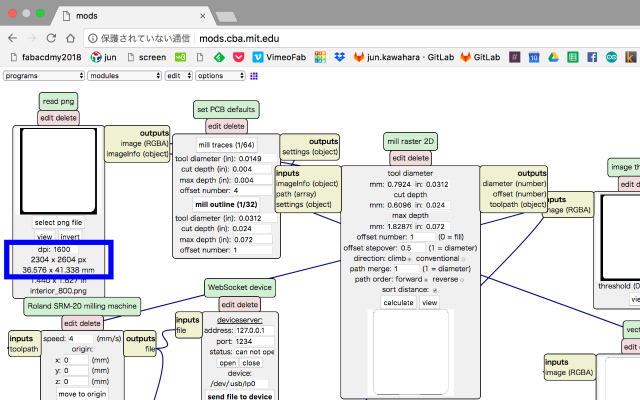Click view button under select png file
640x400 pixels.
44,237
